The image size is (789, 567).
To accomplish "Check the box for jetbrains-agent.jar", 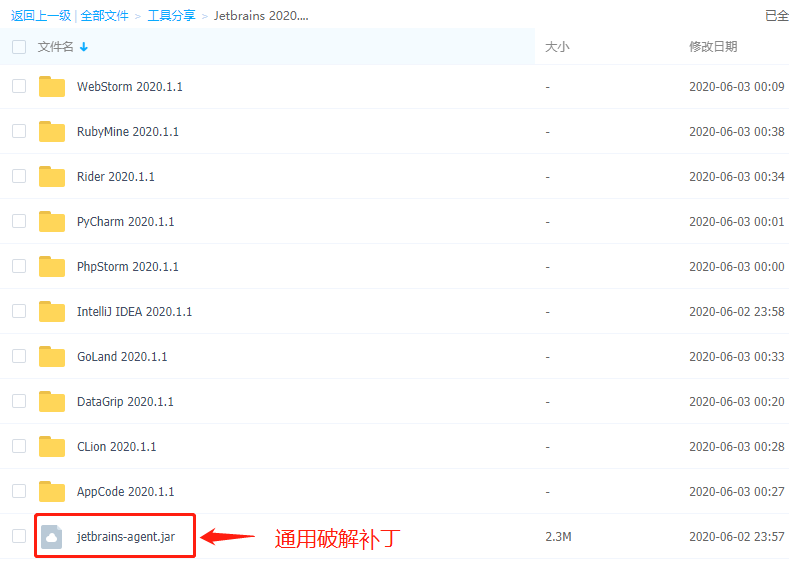I will click(19, 537).
